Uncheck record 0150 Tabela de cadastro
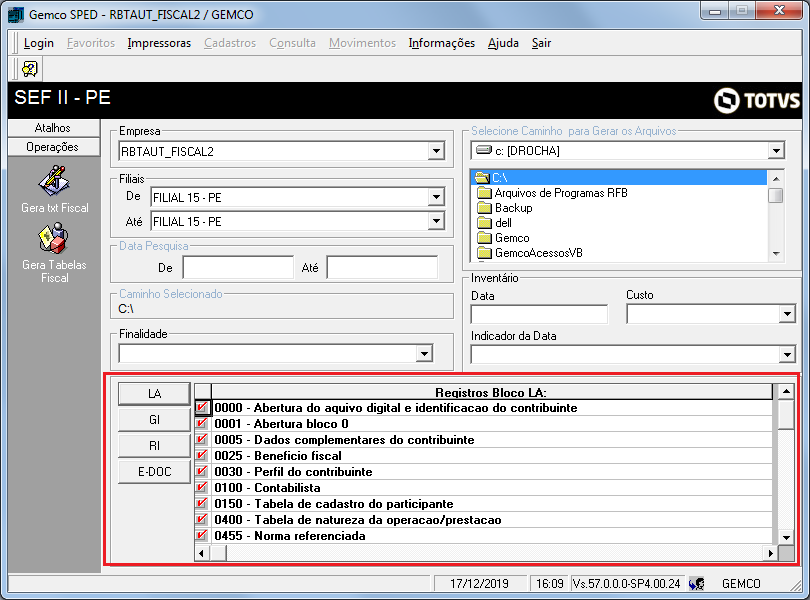Screen dimensions: 810x600 (x=202, y=504)
